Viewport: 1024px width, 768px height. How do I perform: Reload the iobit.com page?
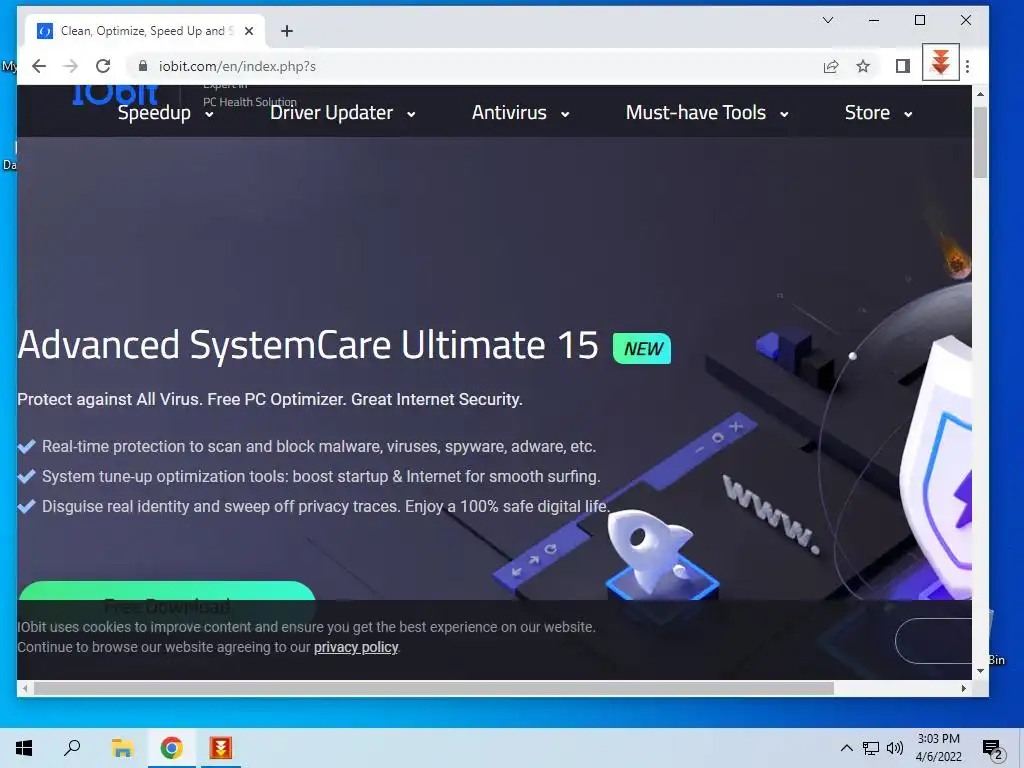(103, 66)
